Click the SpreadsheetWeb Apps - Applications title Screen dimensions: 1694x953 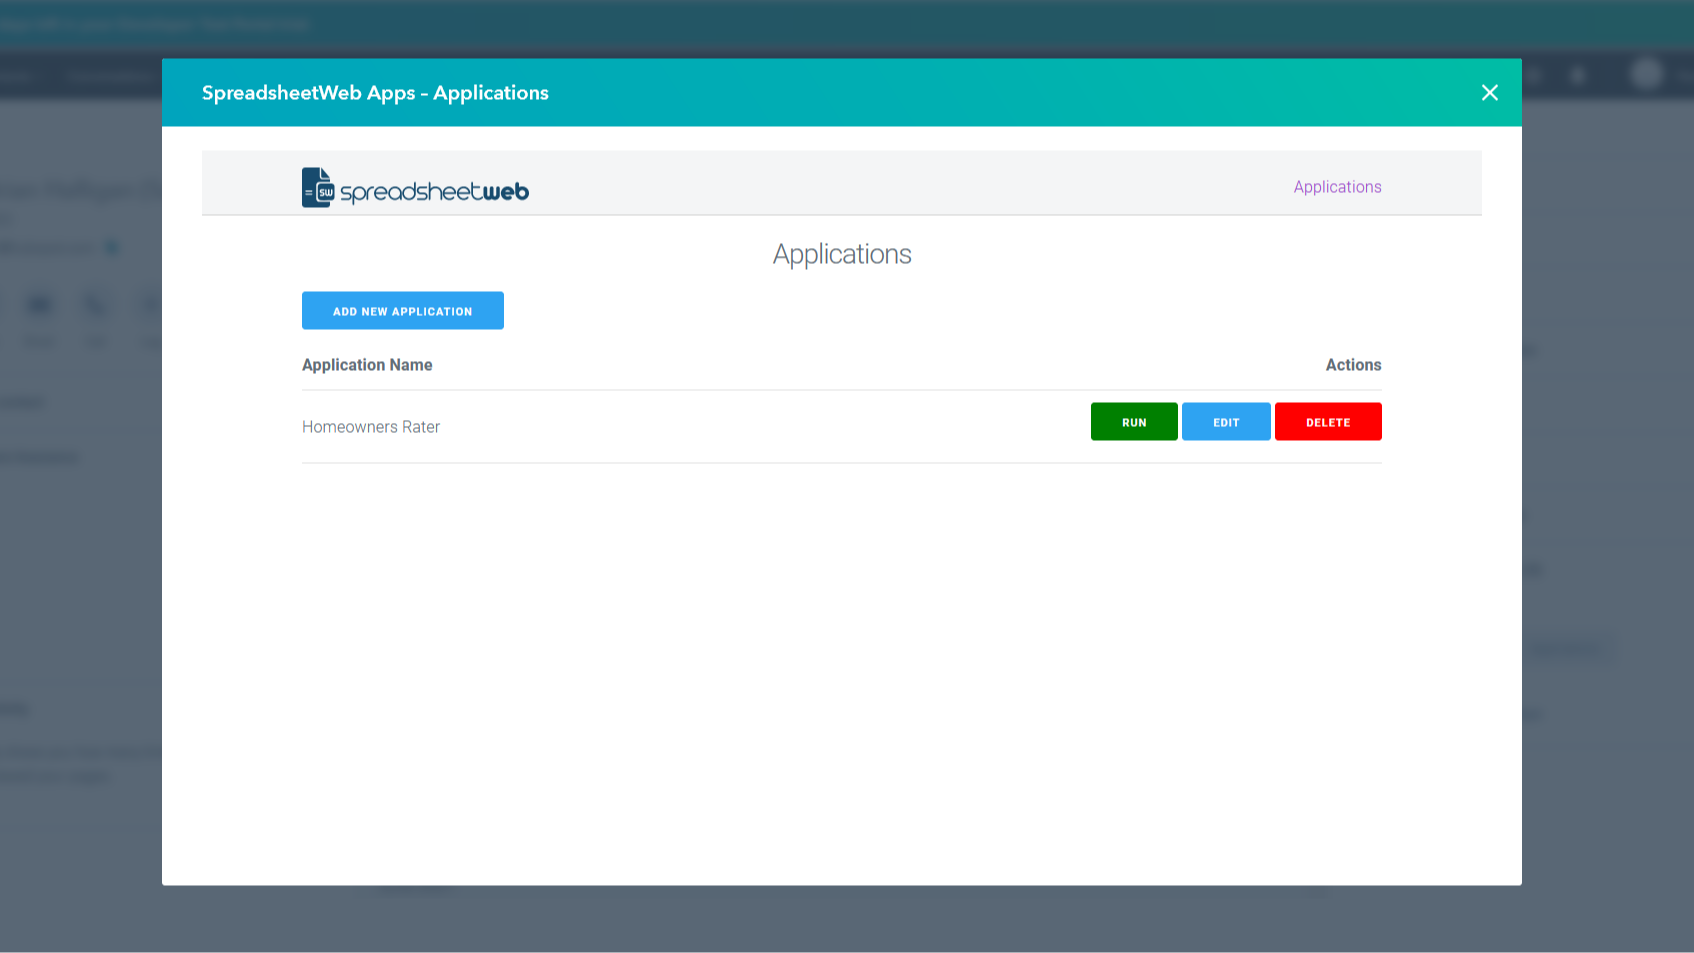click(x=375, y=93)
